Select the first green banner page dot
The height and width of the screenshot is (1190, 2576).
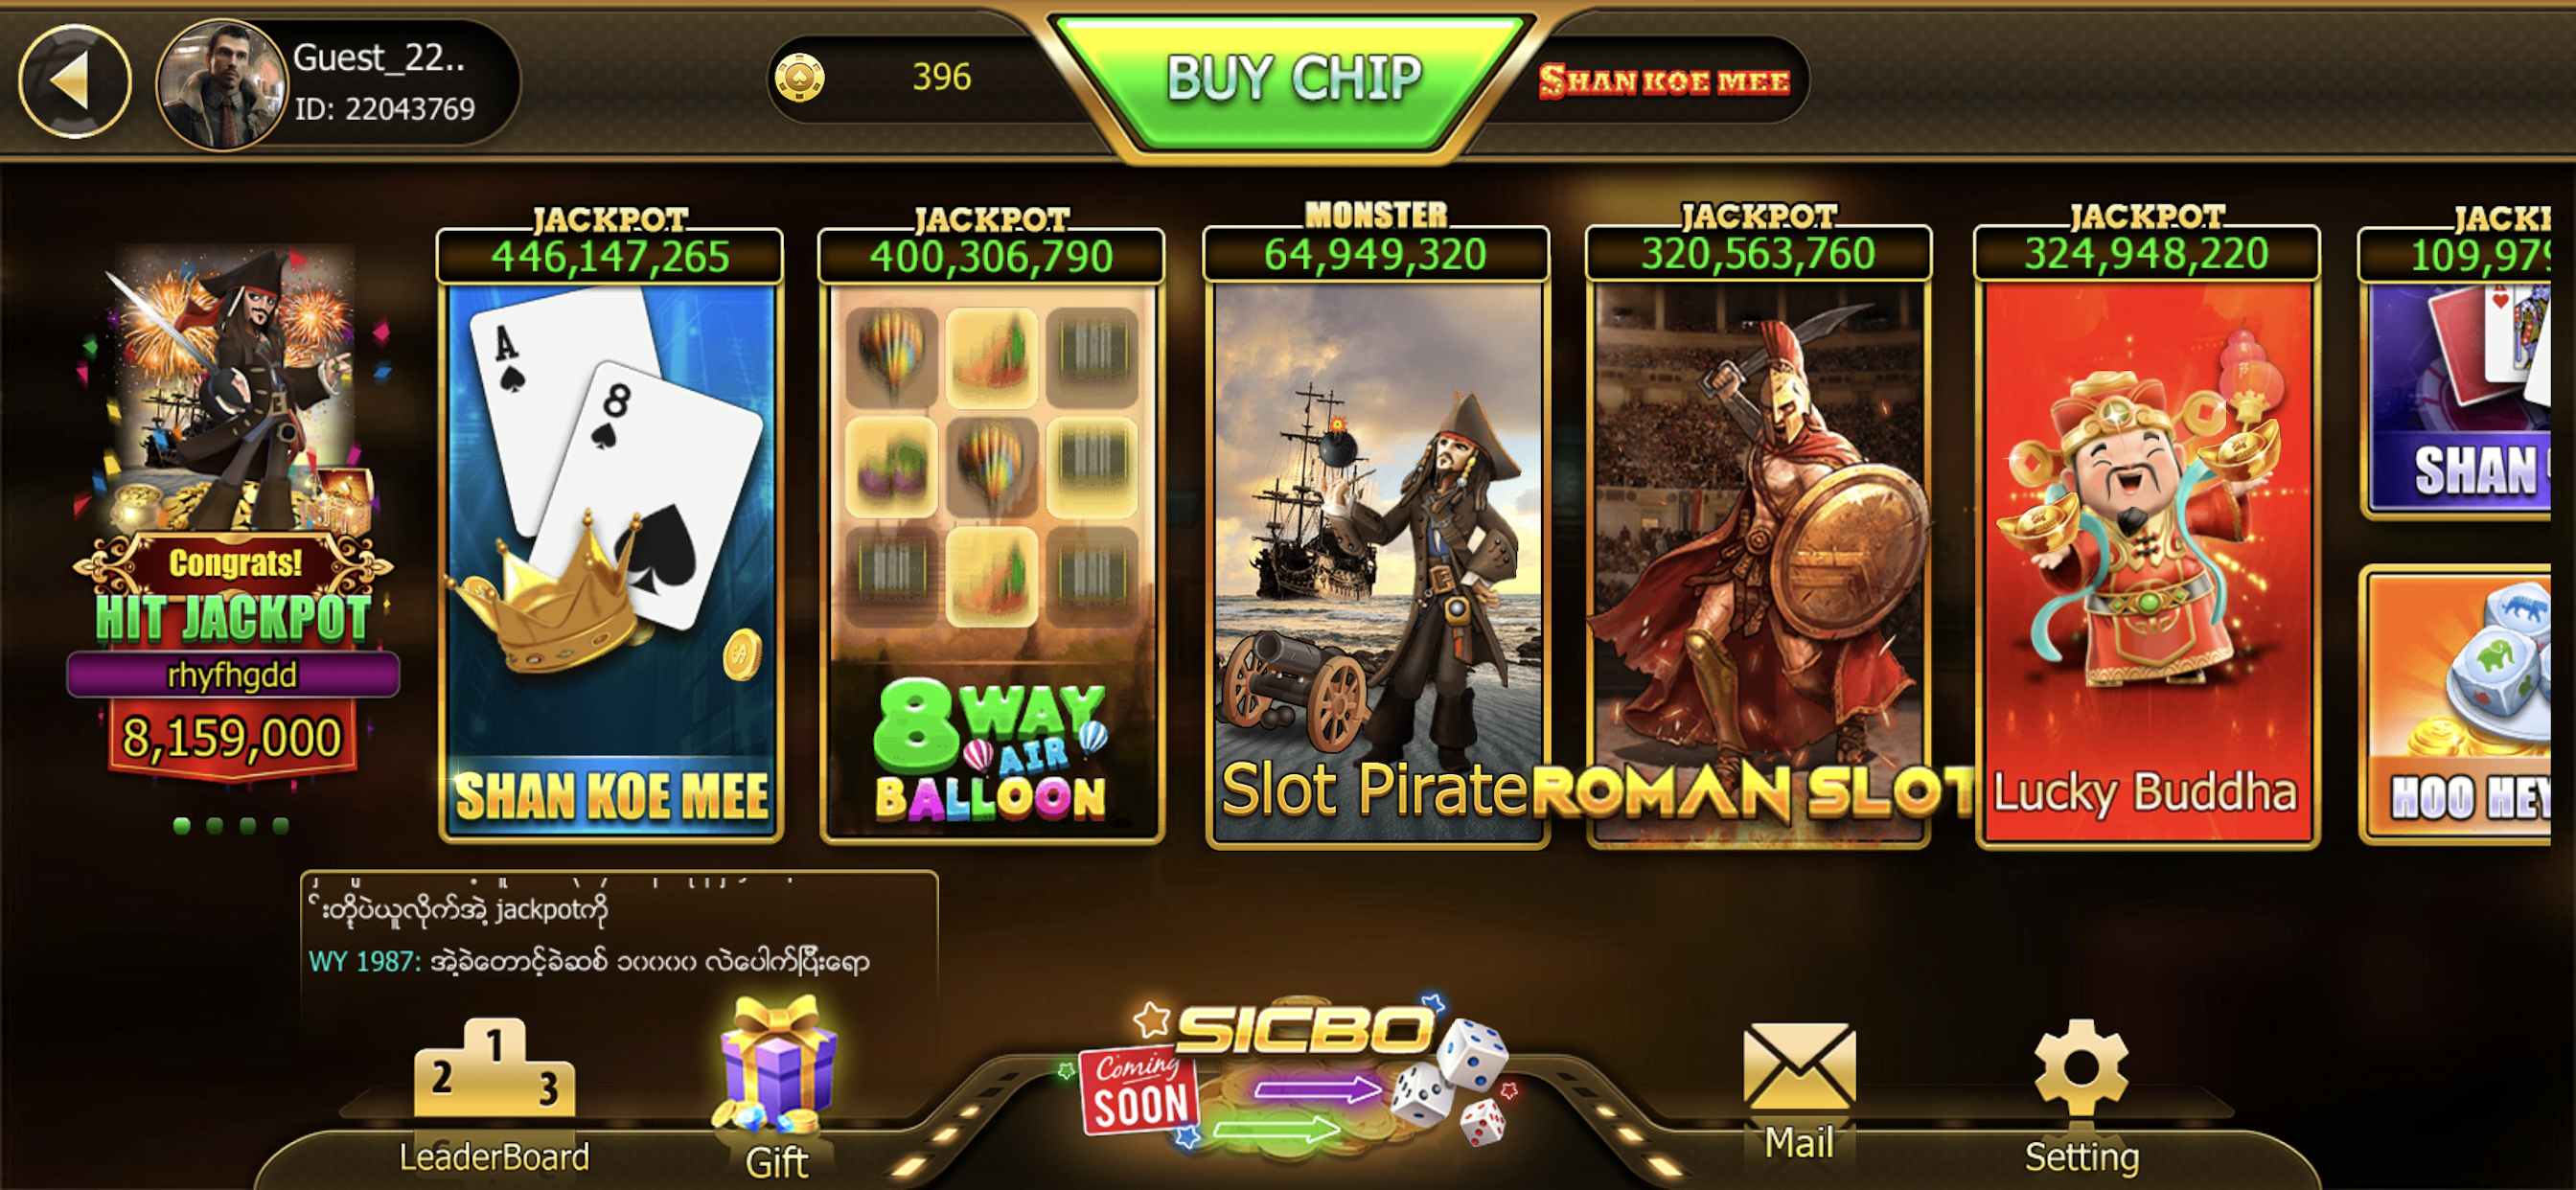182,826
